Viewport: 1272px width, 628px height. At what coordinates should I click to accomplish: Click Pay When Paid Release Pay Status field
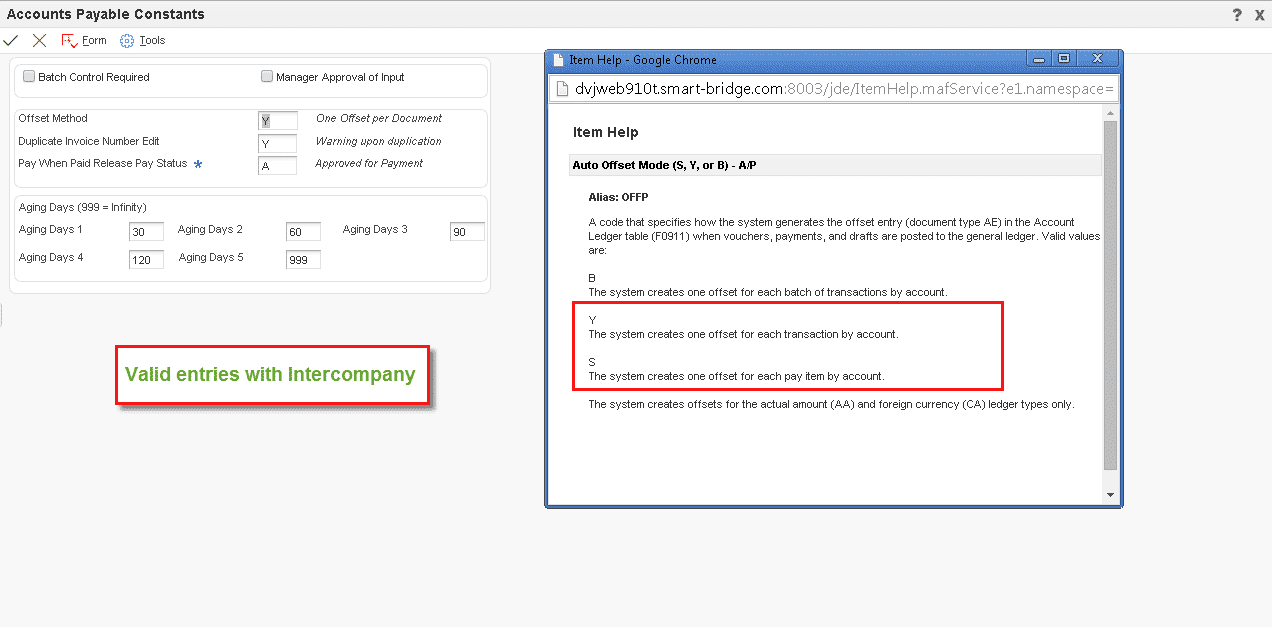[277, 166]
